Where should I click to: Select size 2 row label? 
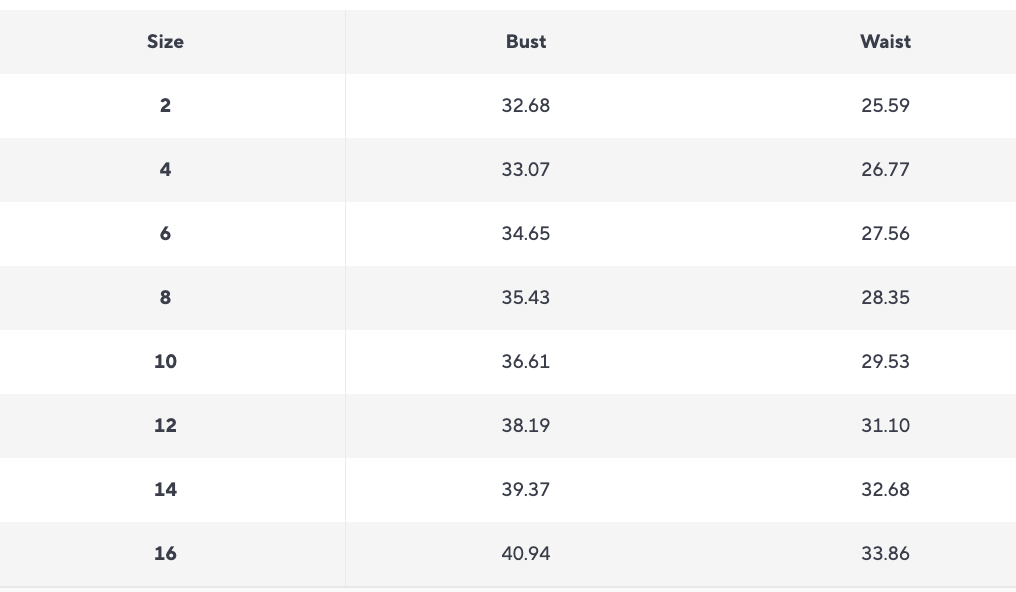(x=165, y=106)
